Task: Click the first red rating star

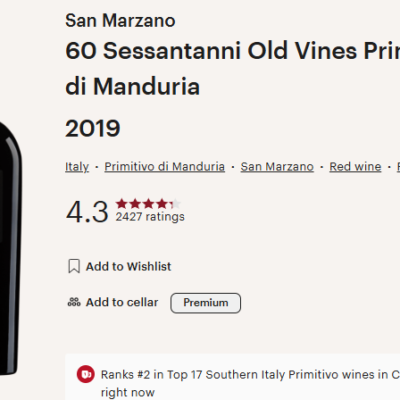Action: click(122, 203)
